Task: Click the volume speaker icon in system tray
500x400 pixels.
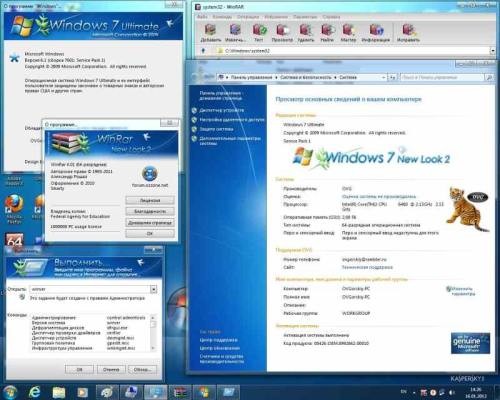Action: tap(452, 392)
